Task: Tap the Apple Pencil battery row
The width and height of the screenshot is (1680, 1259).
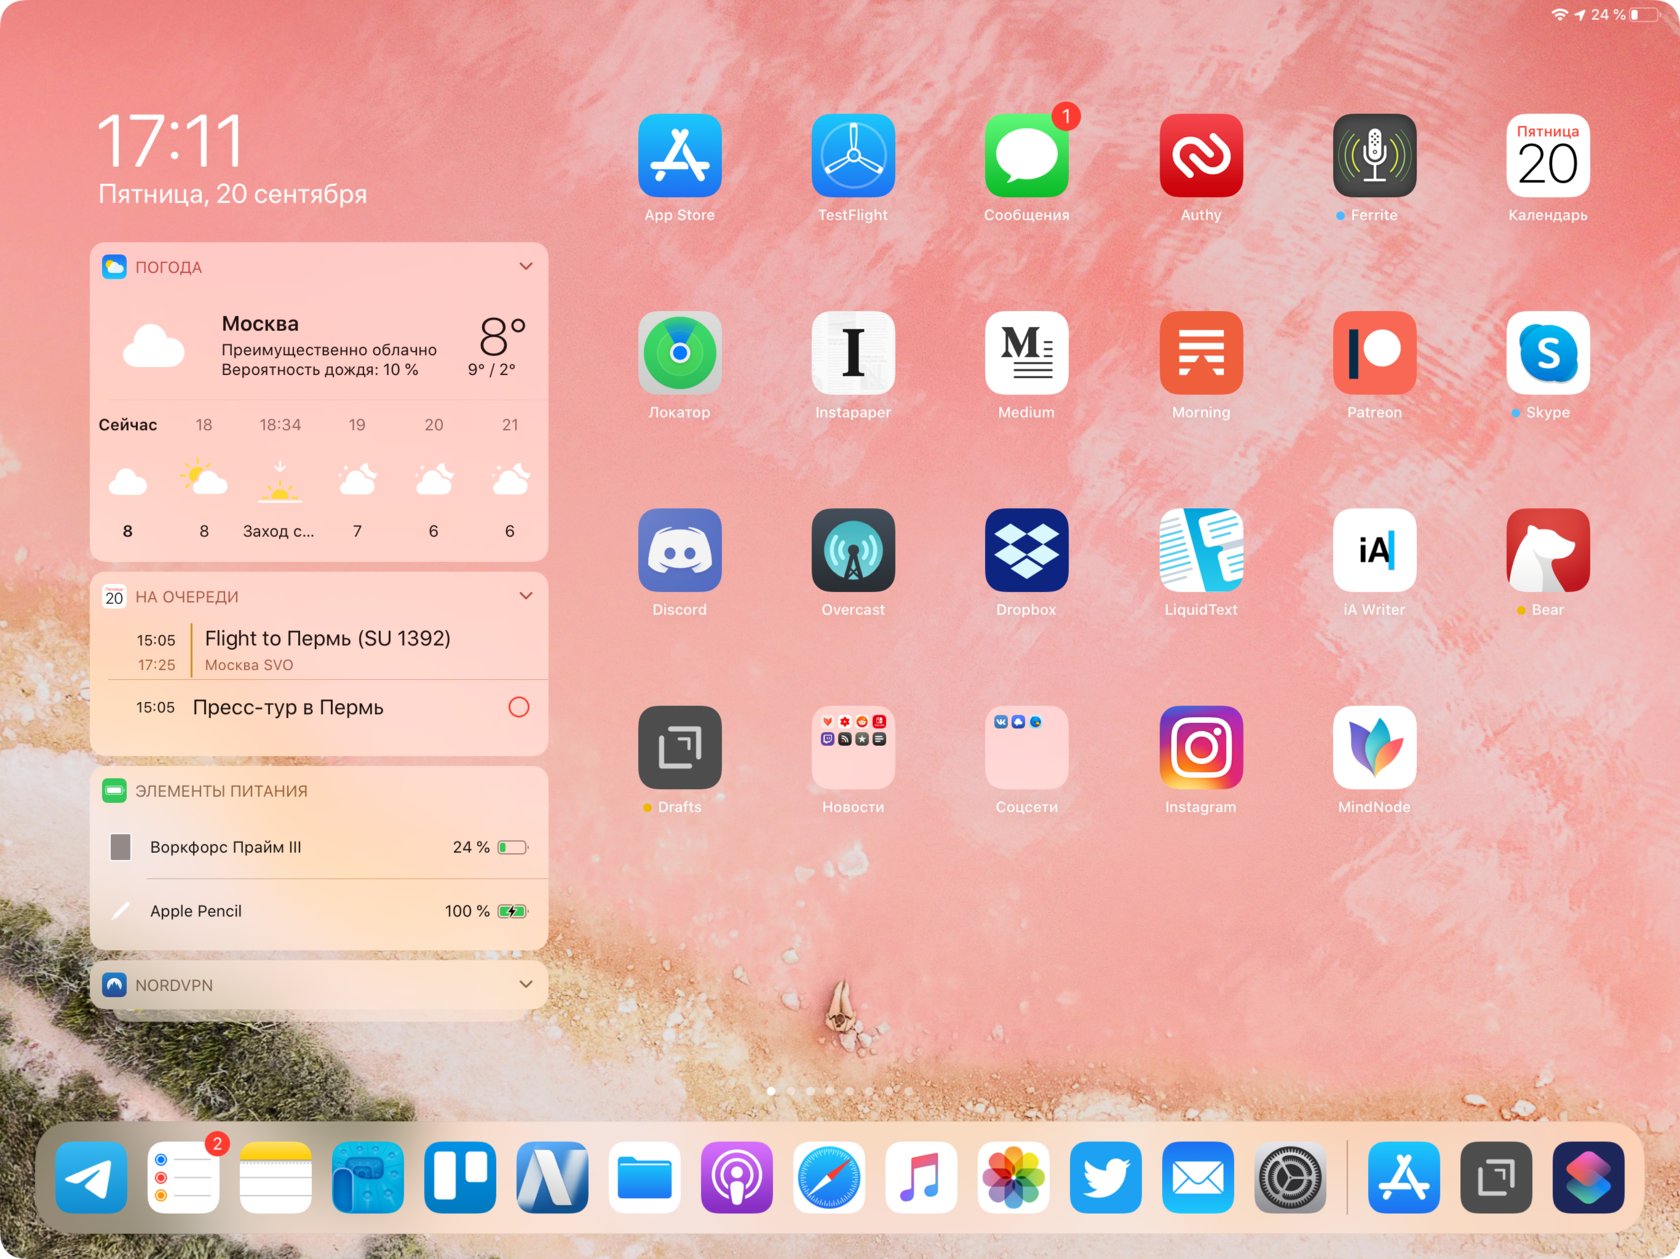Action: click(319, 911)
